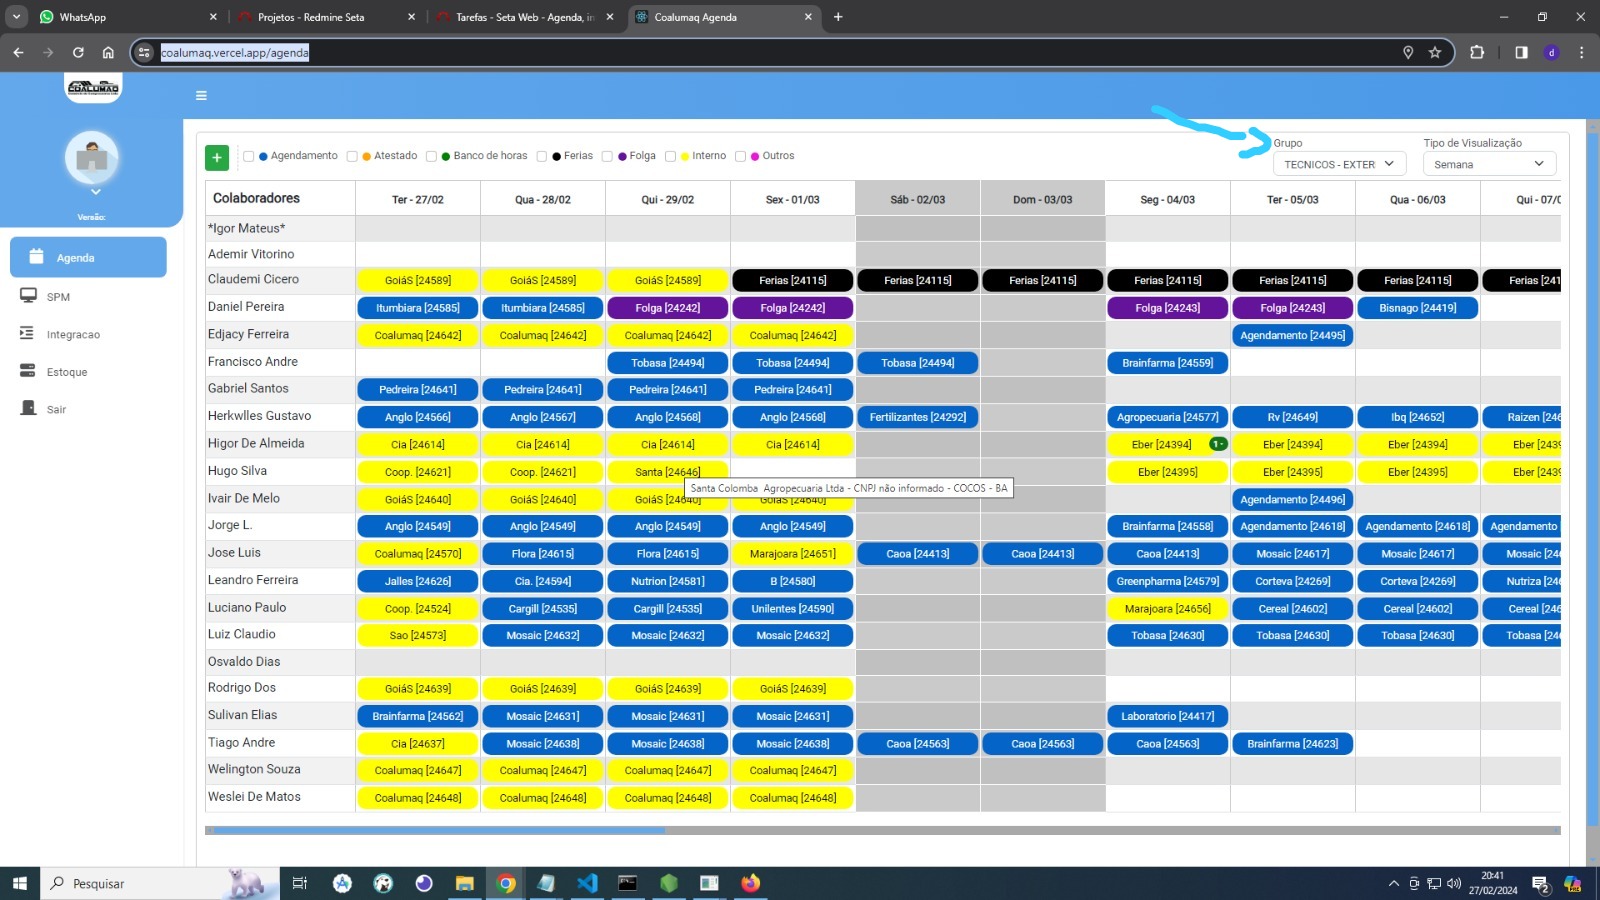The height and width of the screenshot is (900, 1600).
Task: Bookmark this page with star icon
Action: click(1435, 52)
